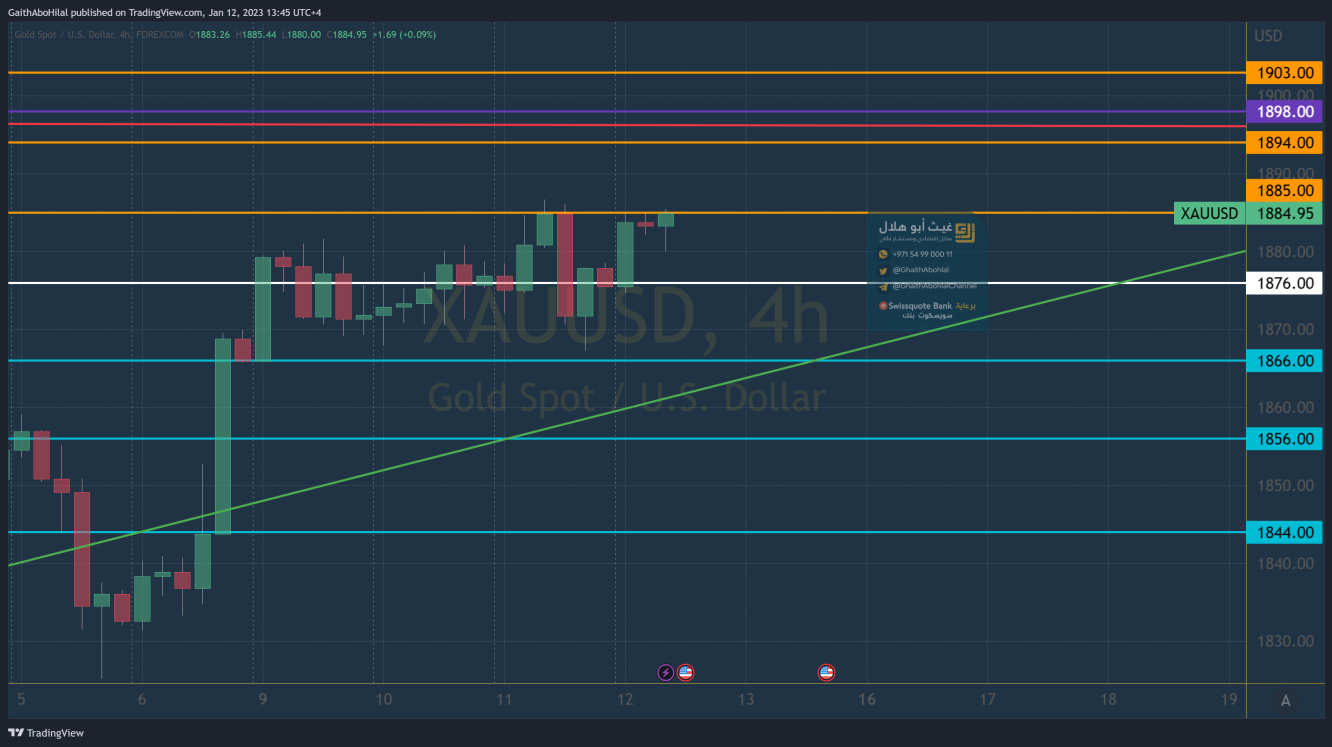Open the USD currency selector on price axis
The image size is (1332, 747).
[x=1268, y=36]
